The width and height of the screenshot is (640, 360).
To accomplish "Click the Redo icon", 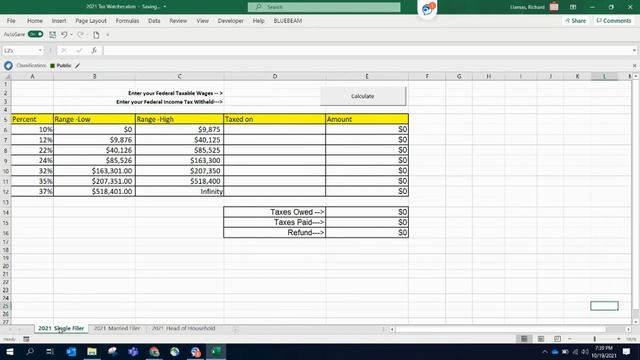I will click(x=80, y=35).
